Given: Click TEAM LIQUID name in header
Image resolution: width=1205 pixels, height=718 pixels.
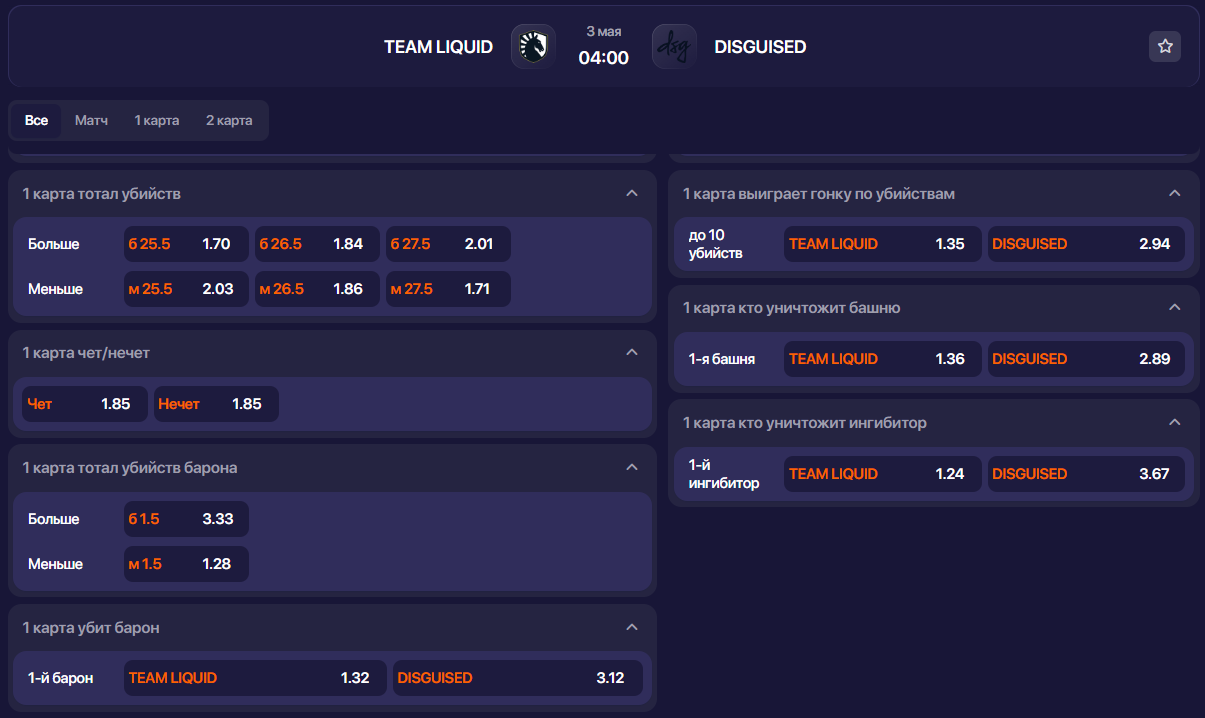Looking at the screenshot, I should [438, 47].
